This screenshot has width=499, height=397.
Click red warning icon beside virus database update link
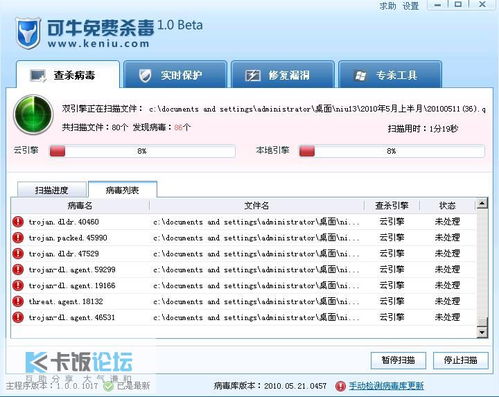pos(340,386)
